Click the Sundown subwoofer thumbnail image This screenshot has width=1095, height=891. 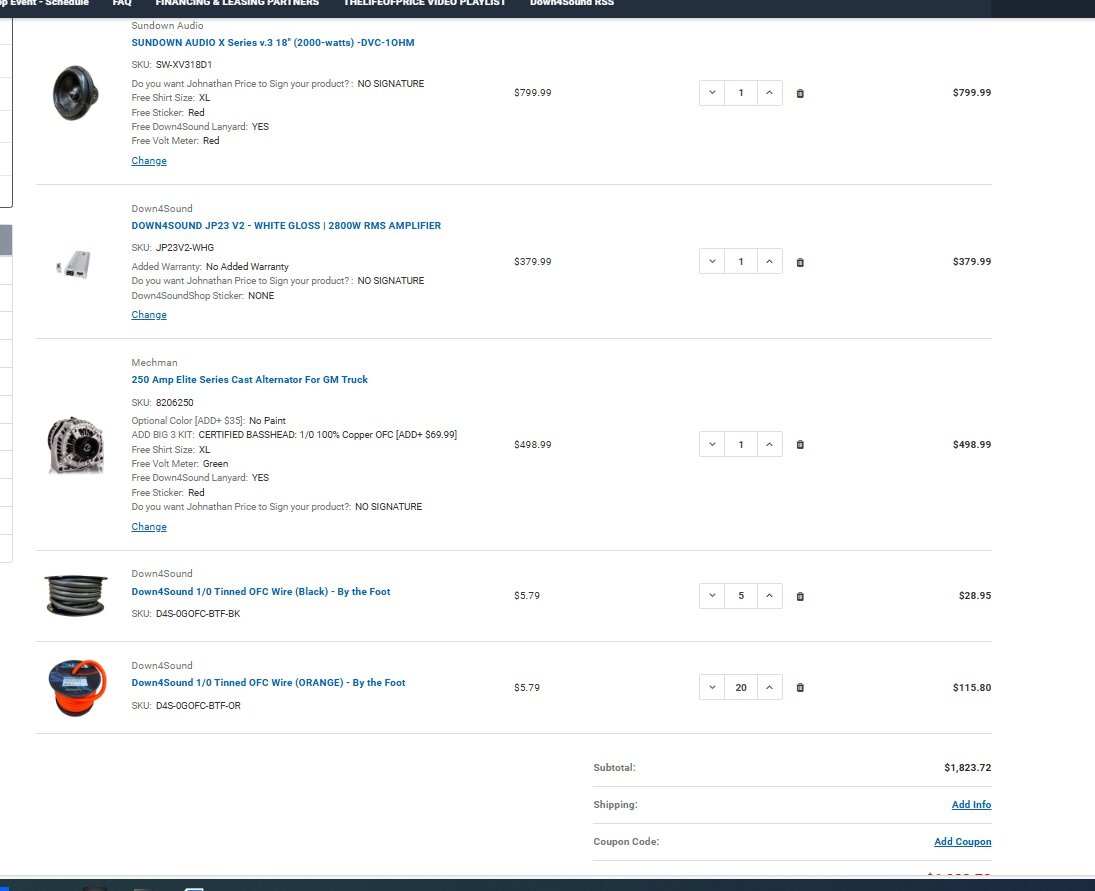pos(75,93)
